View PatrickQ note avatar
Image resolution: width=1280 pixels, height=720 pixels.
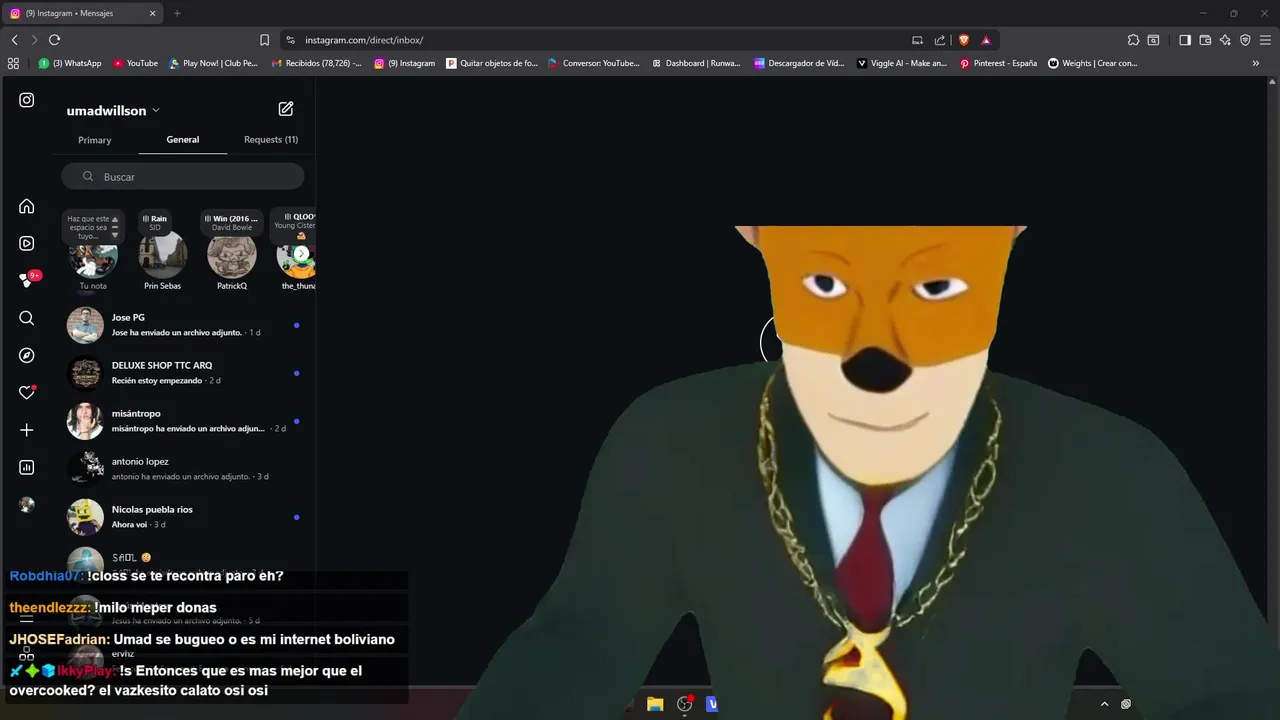[x=232, y=257]
